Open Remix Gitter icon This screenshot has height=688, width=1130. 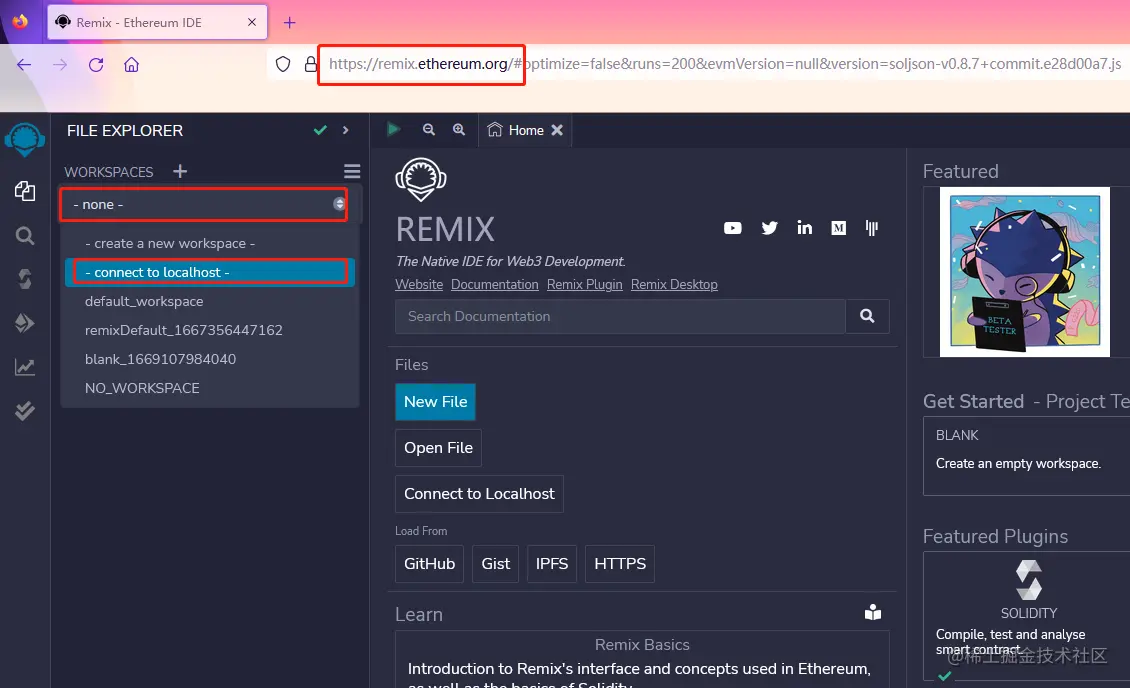coord(871,228)
